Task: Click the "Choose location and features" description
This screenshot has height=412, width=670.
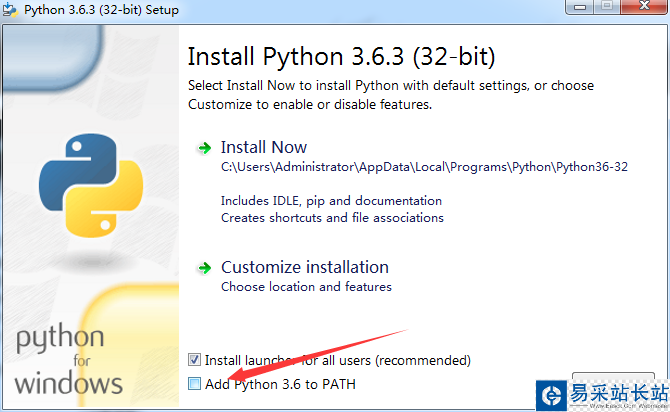Action: coord(306,287)
